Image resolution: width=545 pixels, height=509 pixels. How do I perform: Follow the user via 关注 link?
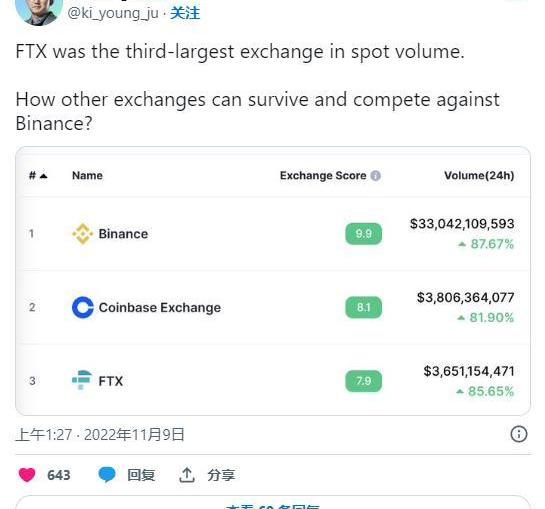point(185,13)
